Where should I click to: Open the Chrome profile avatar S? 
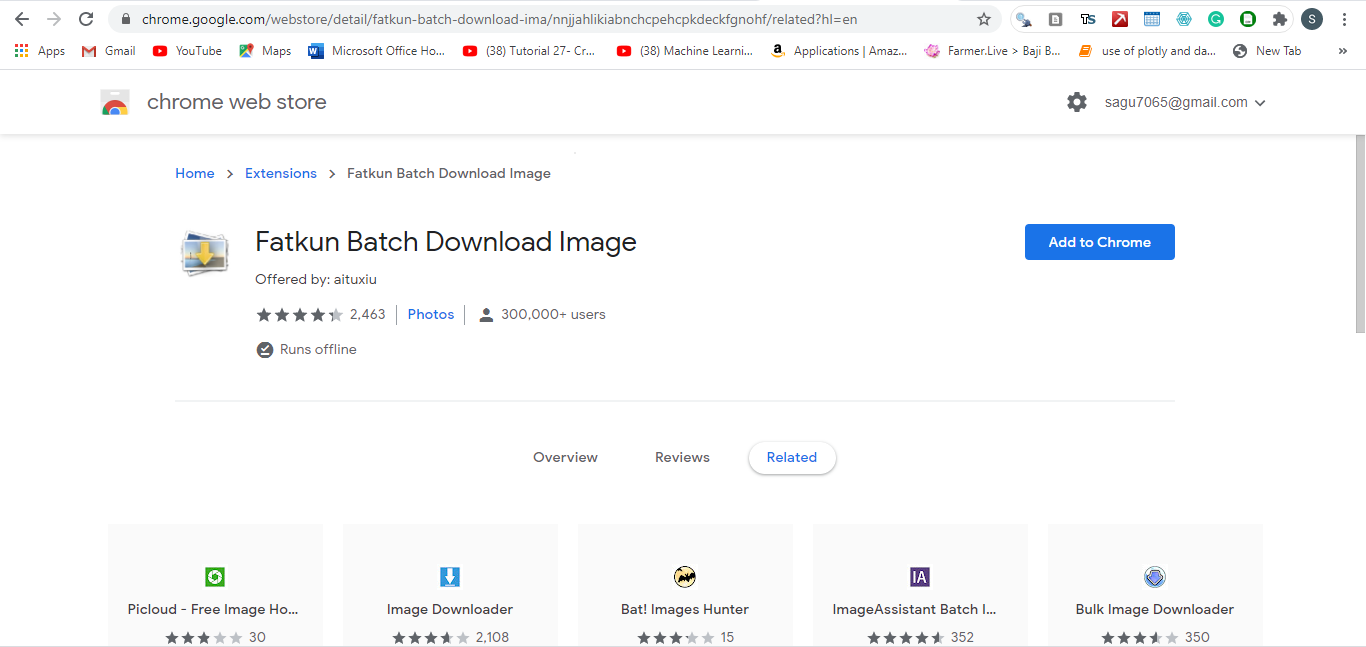tap(1312, 19)
